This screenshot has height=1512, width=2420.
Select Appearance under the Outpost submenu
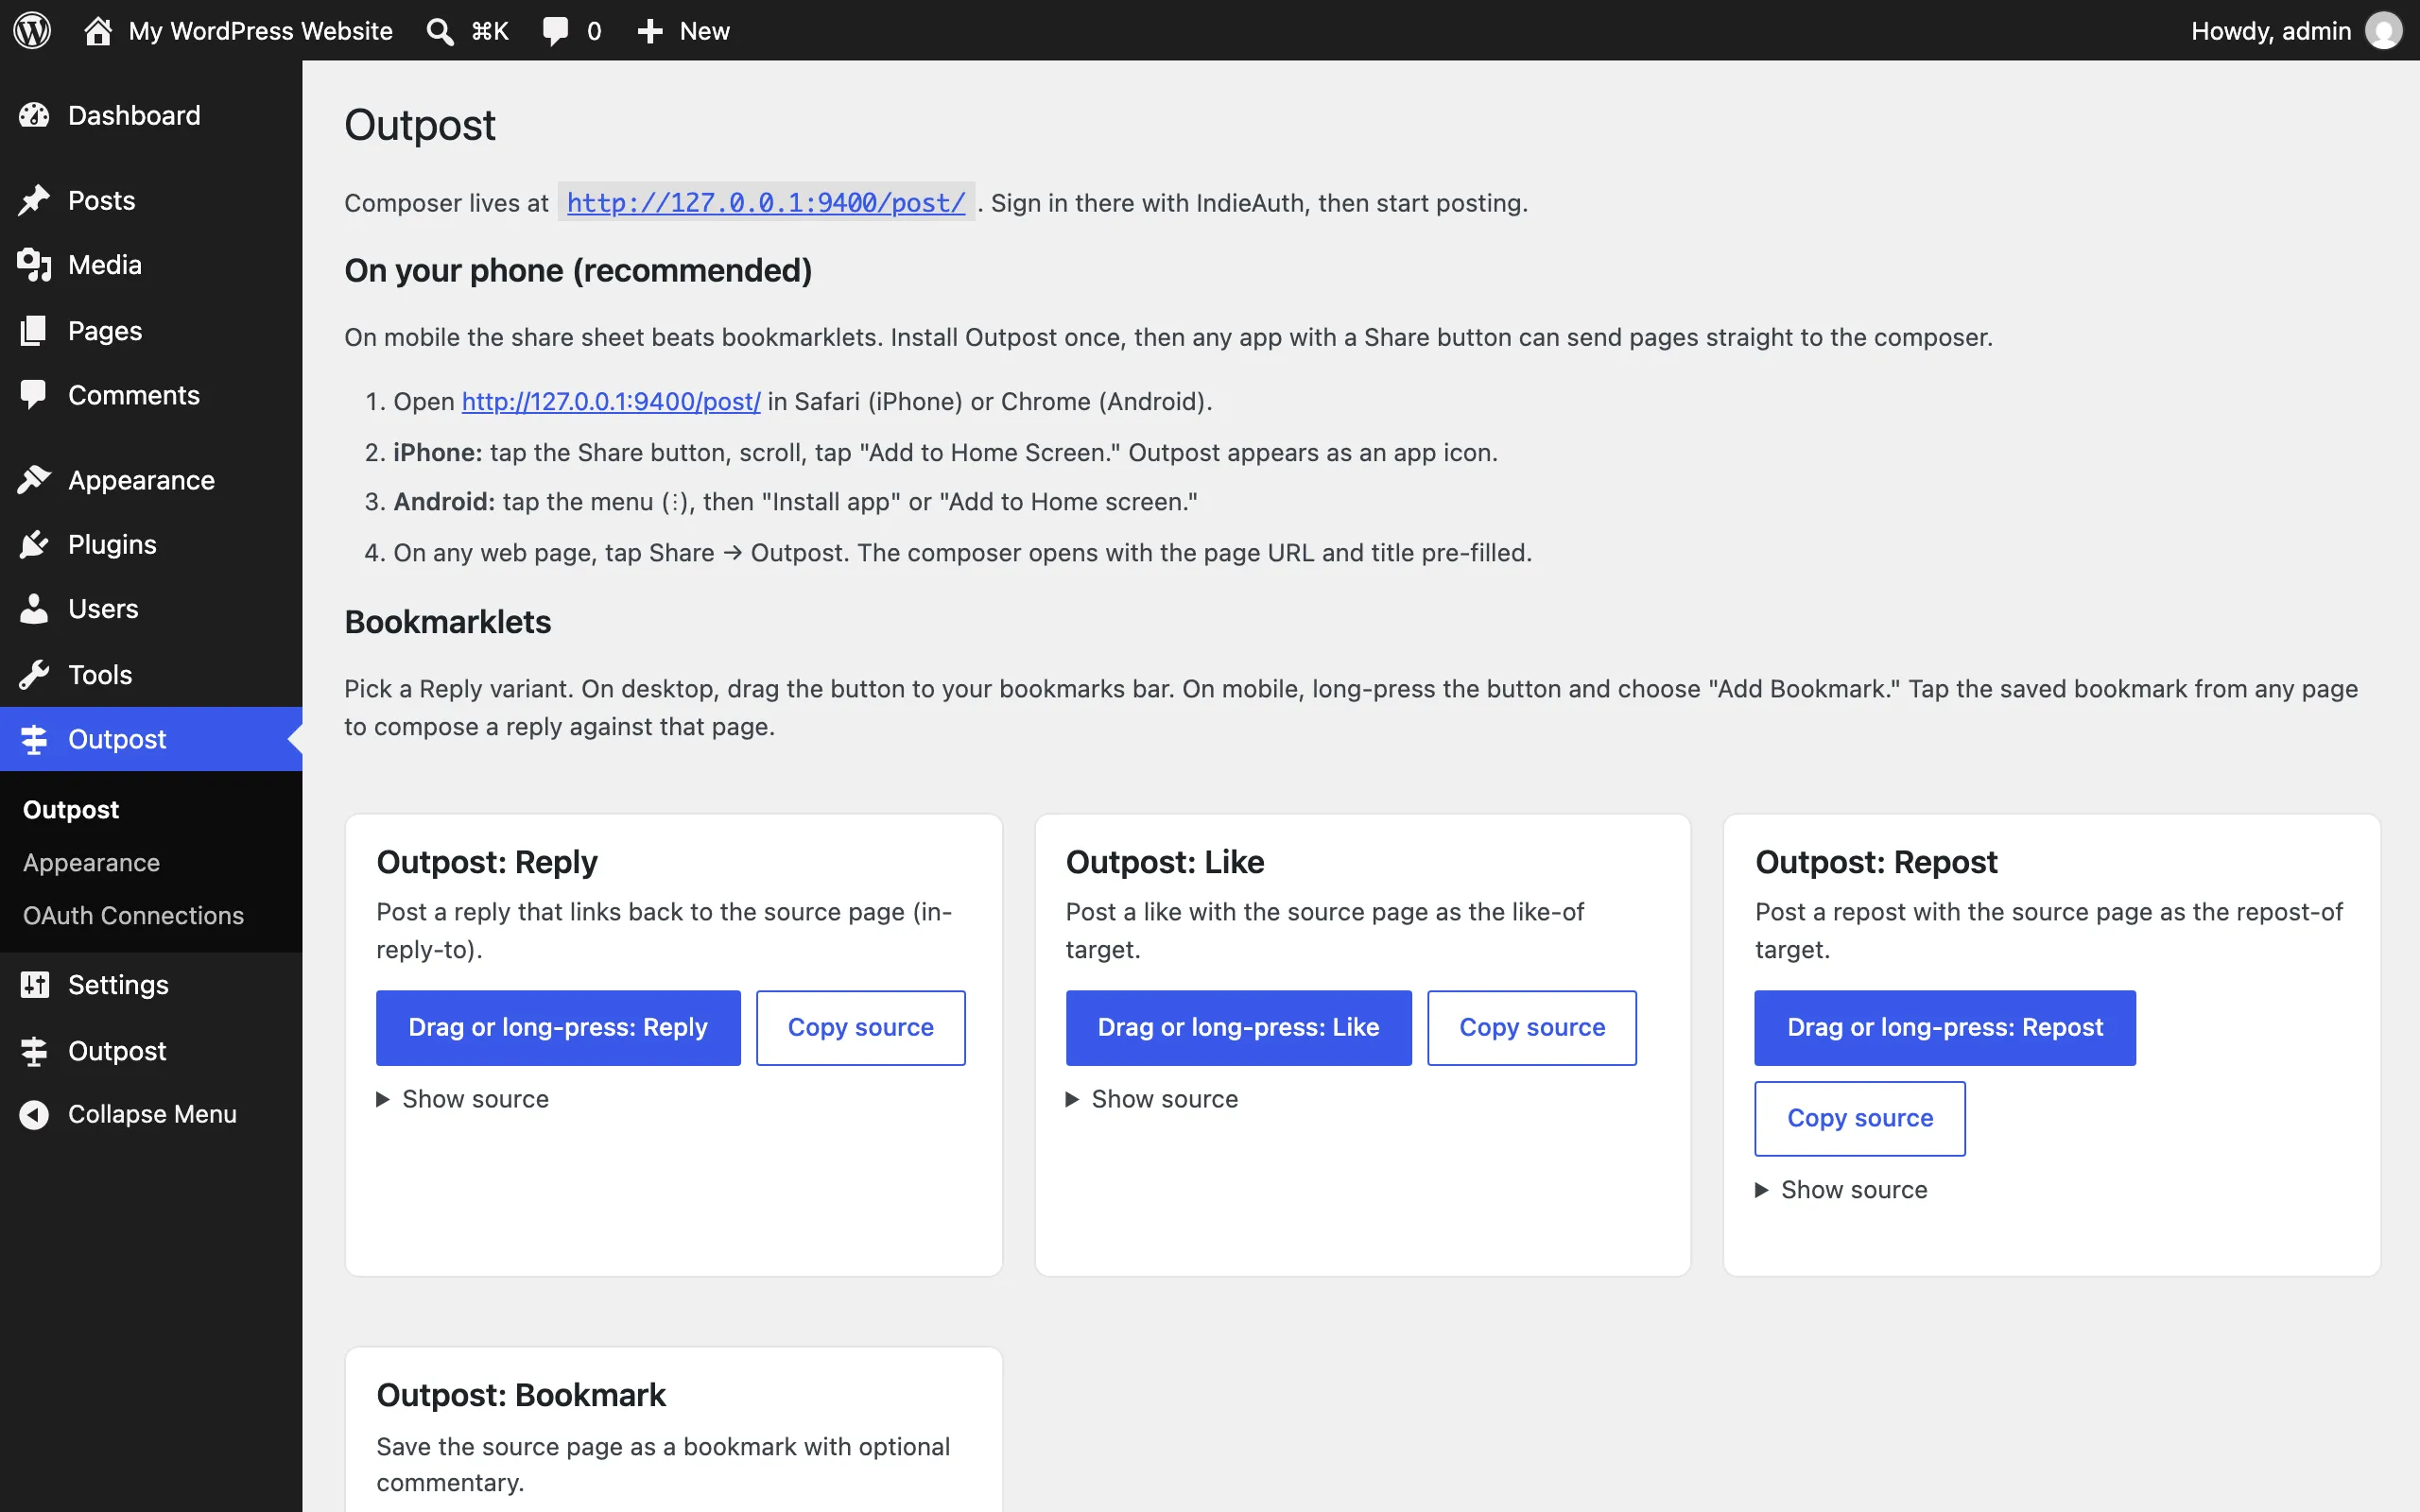pyautogui.click(x=91, y=863)
